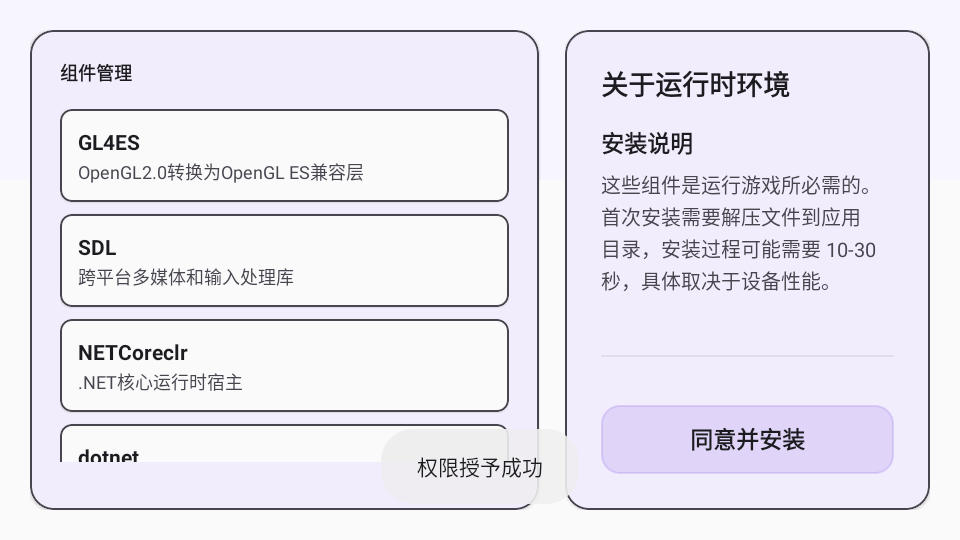
Task: Click the 安装说明 subheading
Action: tap(647, 144)
